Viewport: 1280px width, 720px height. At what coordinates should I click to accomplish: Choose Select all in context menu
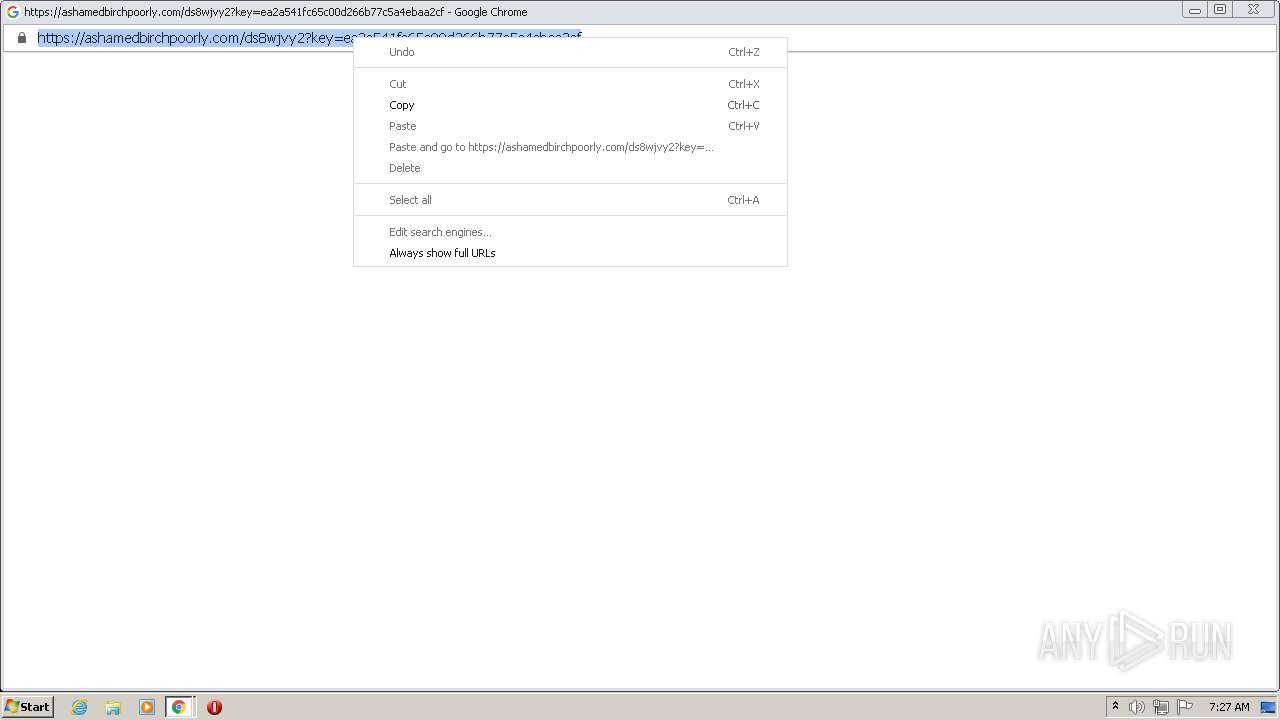[x=570, y=200]
